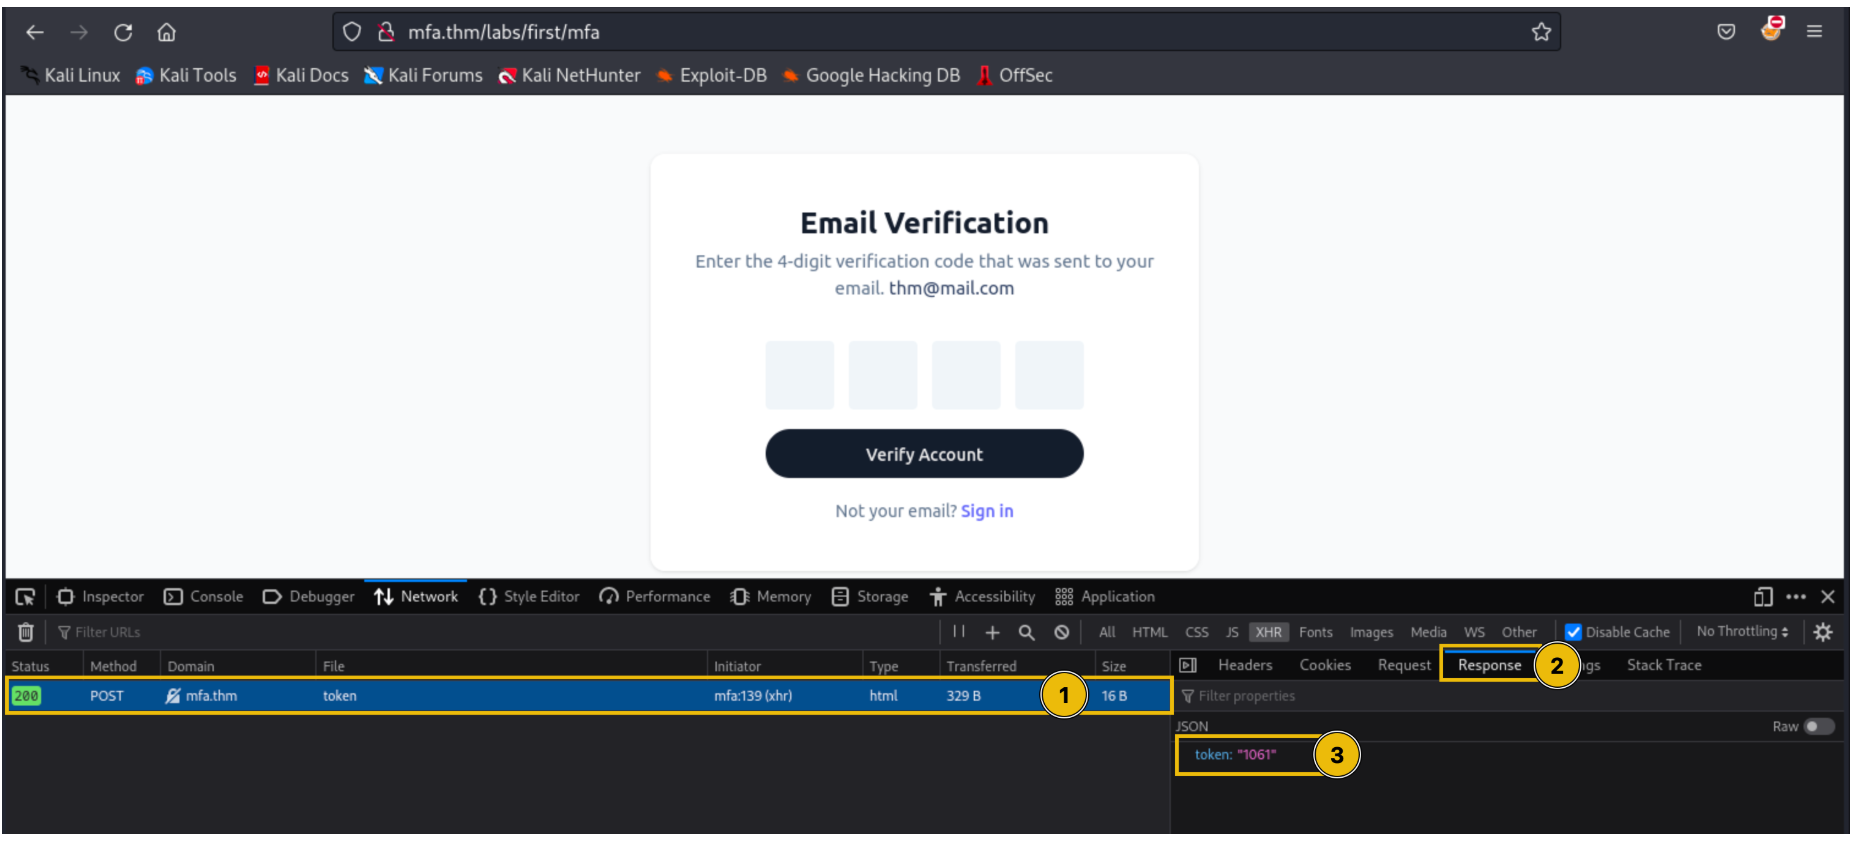This screenshot has height=844, width=1854.
Task: Filter requests by CSS
Action: coord(1197,632)
